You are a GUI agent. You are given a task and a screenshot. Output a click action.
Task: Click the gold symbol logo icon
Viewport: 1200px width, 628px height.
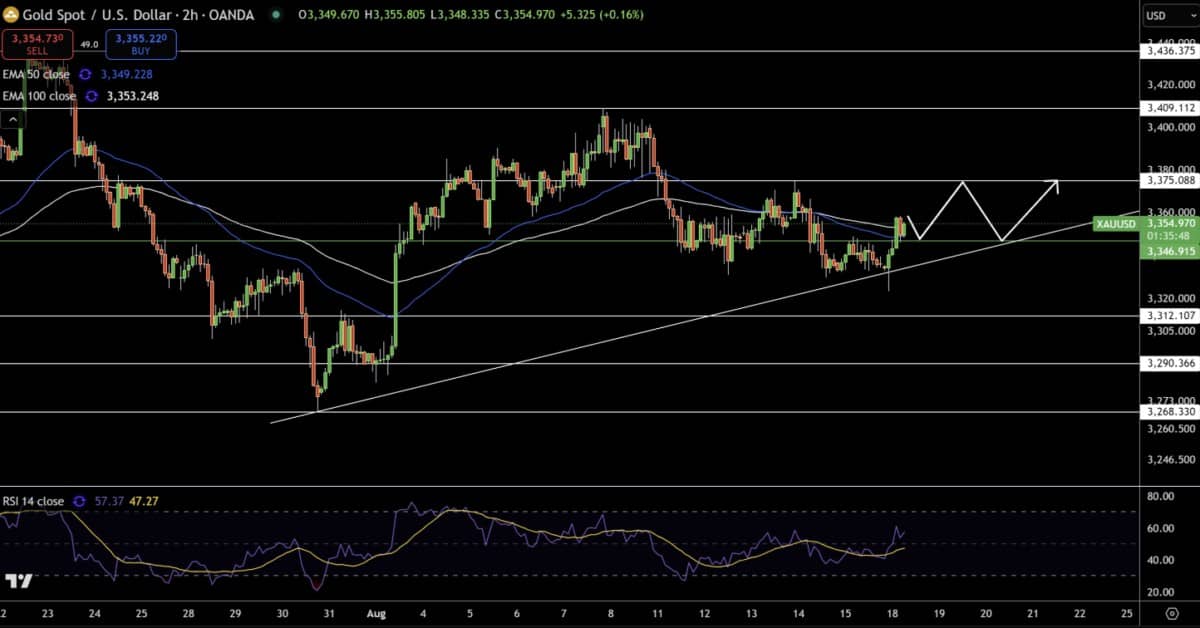point(12,15)
